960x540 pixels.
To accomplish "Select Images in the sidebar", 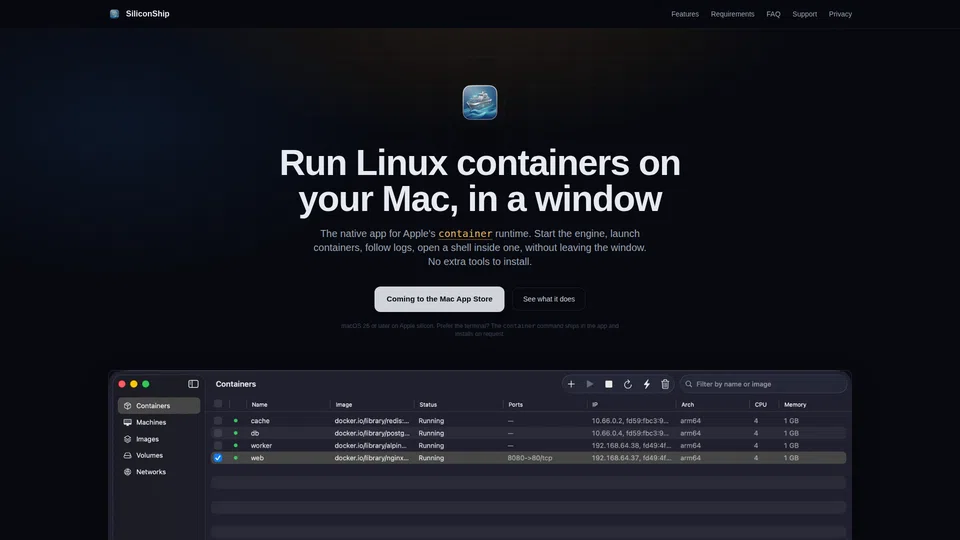I will (159, 439).
